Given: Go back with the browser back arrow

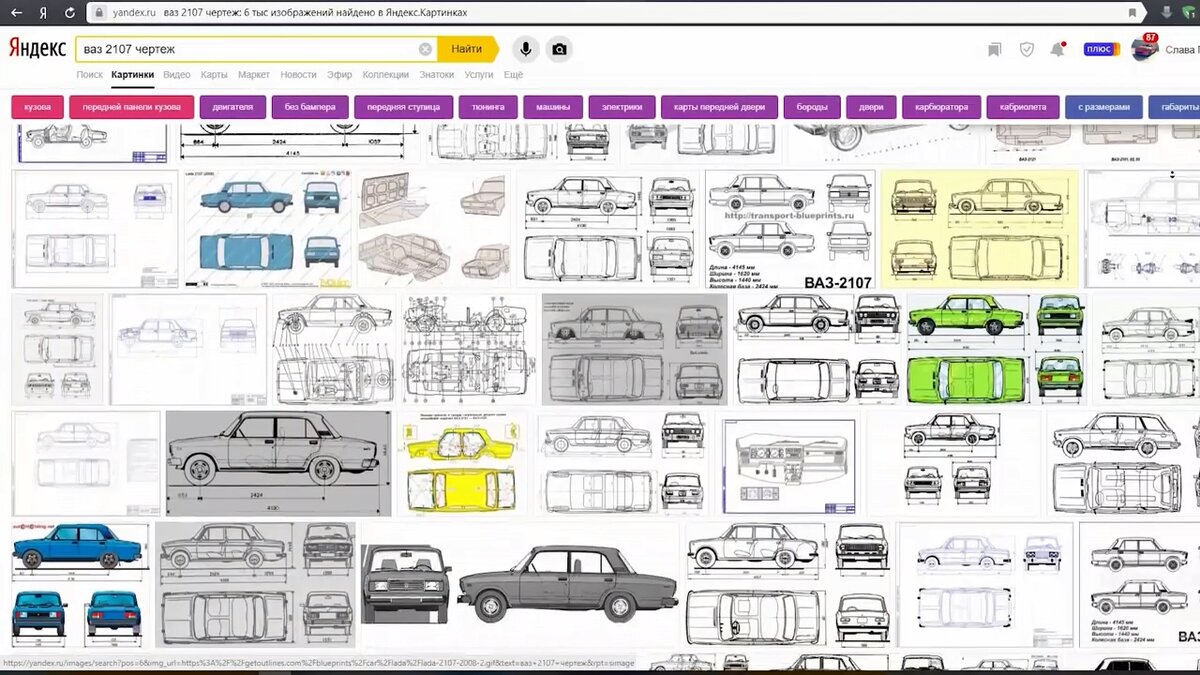Looking at the screenshot, I should 17,13.
